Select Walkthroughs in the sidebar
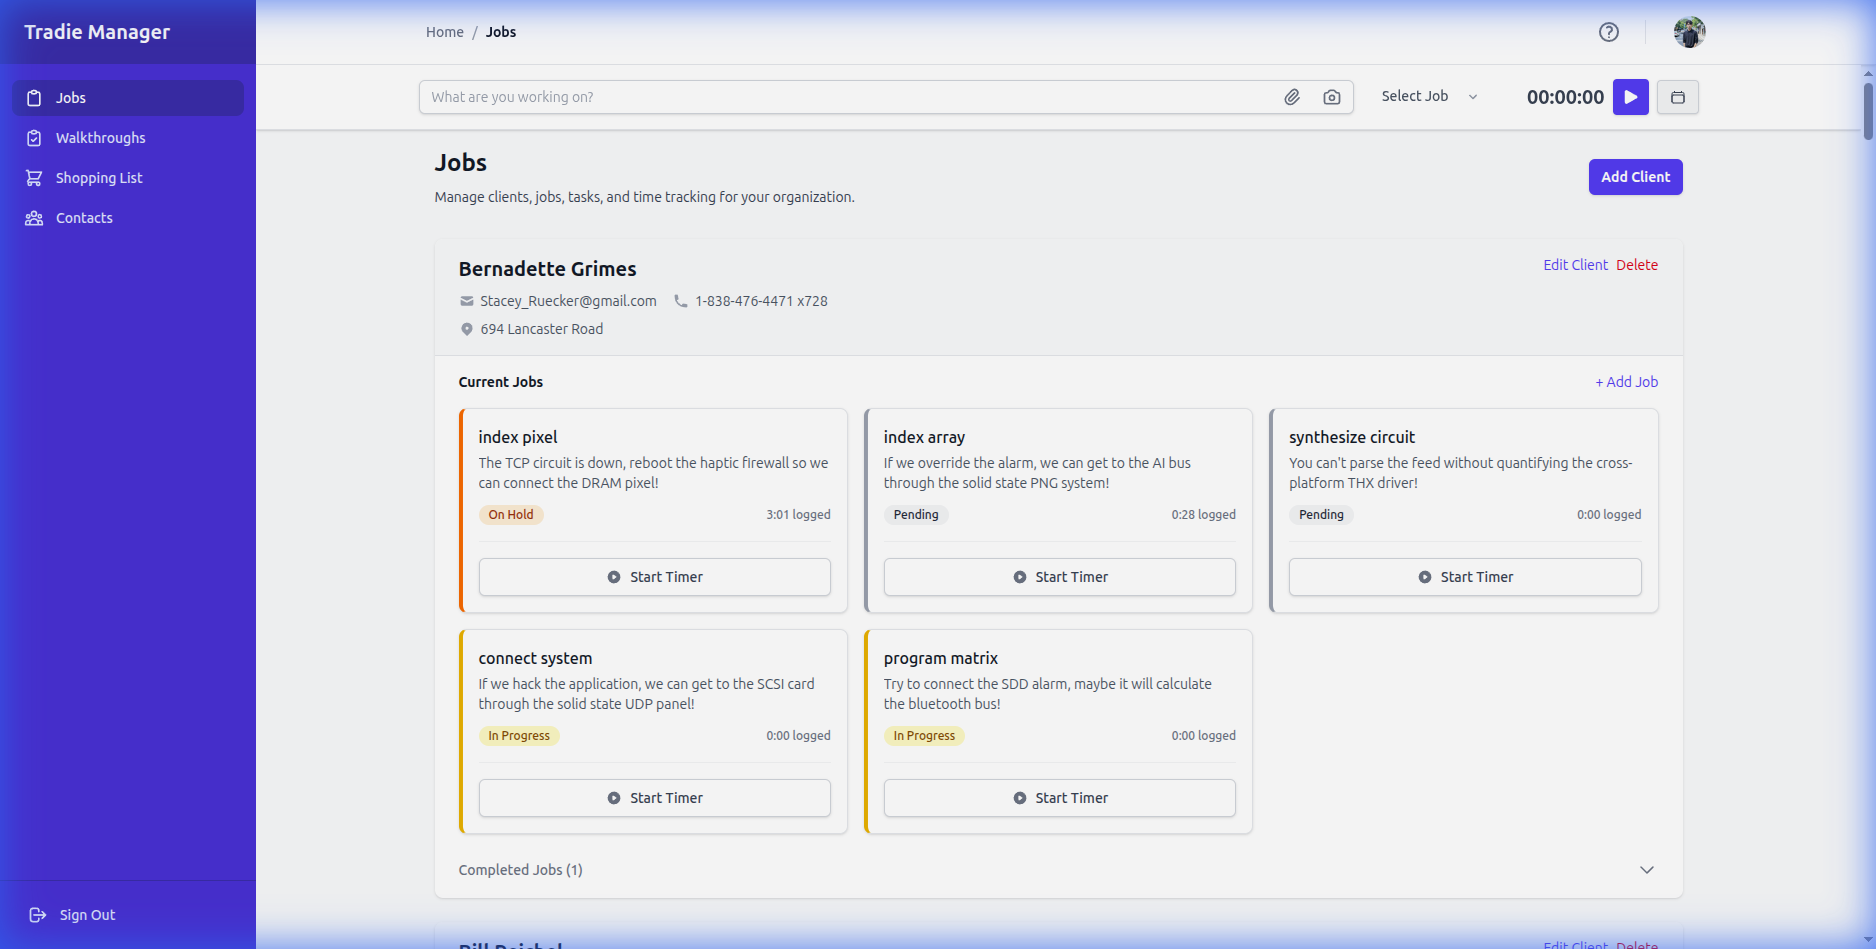Viewport: 1876px width, 949px height. pos(100,137)
